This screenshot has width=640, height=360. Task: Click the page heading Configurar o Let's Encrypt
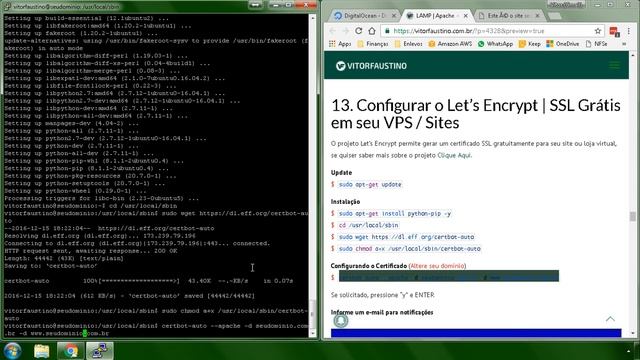(x=476, y=114)
